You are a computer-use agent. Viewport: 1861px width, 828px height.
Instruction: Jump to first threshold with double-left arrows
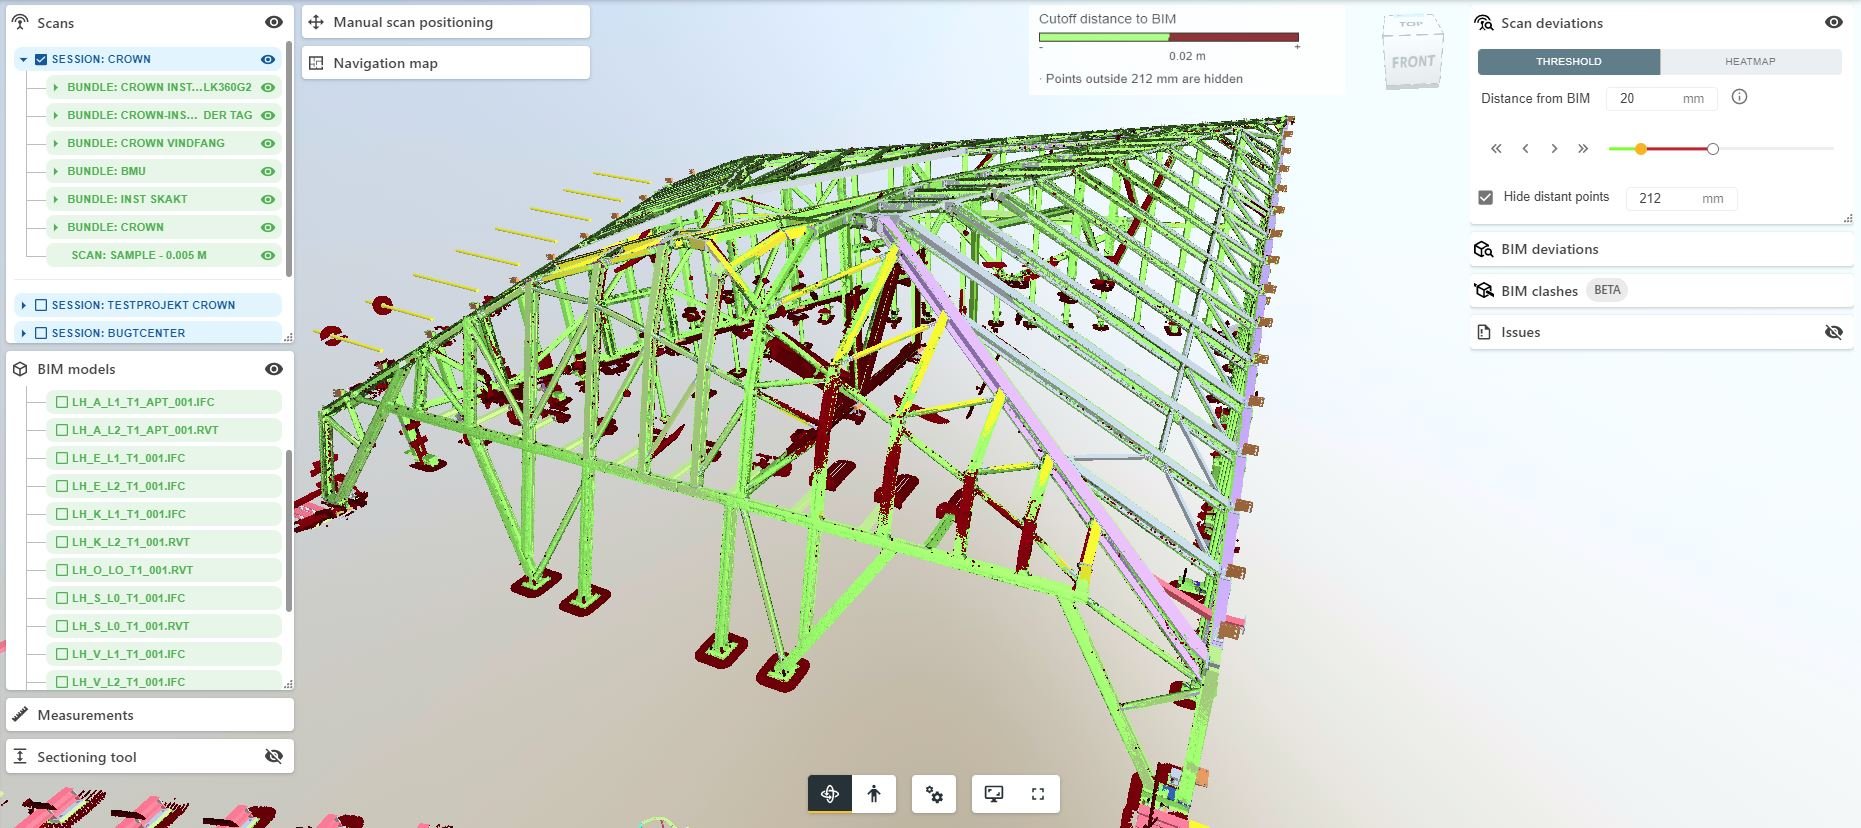pyautogui.click(x=1496, y=149)
